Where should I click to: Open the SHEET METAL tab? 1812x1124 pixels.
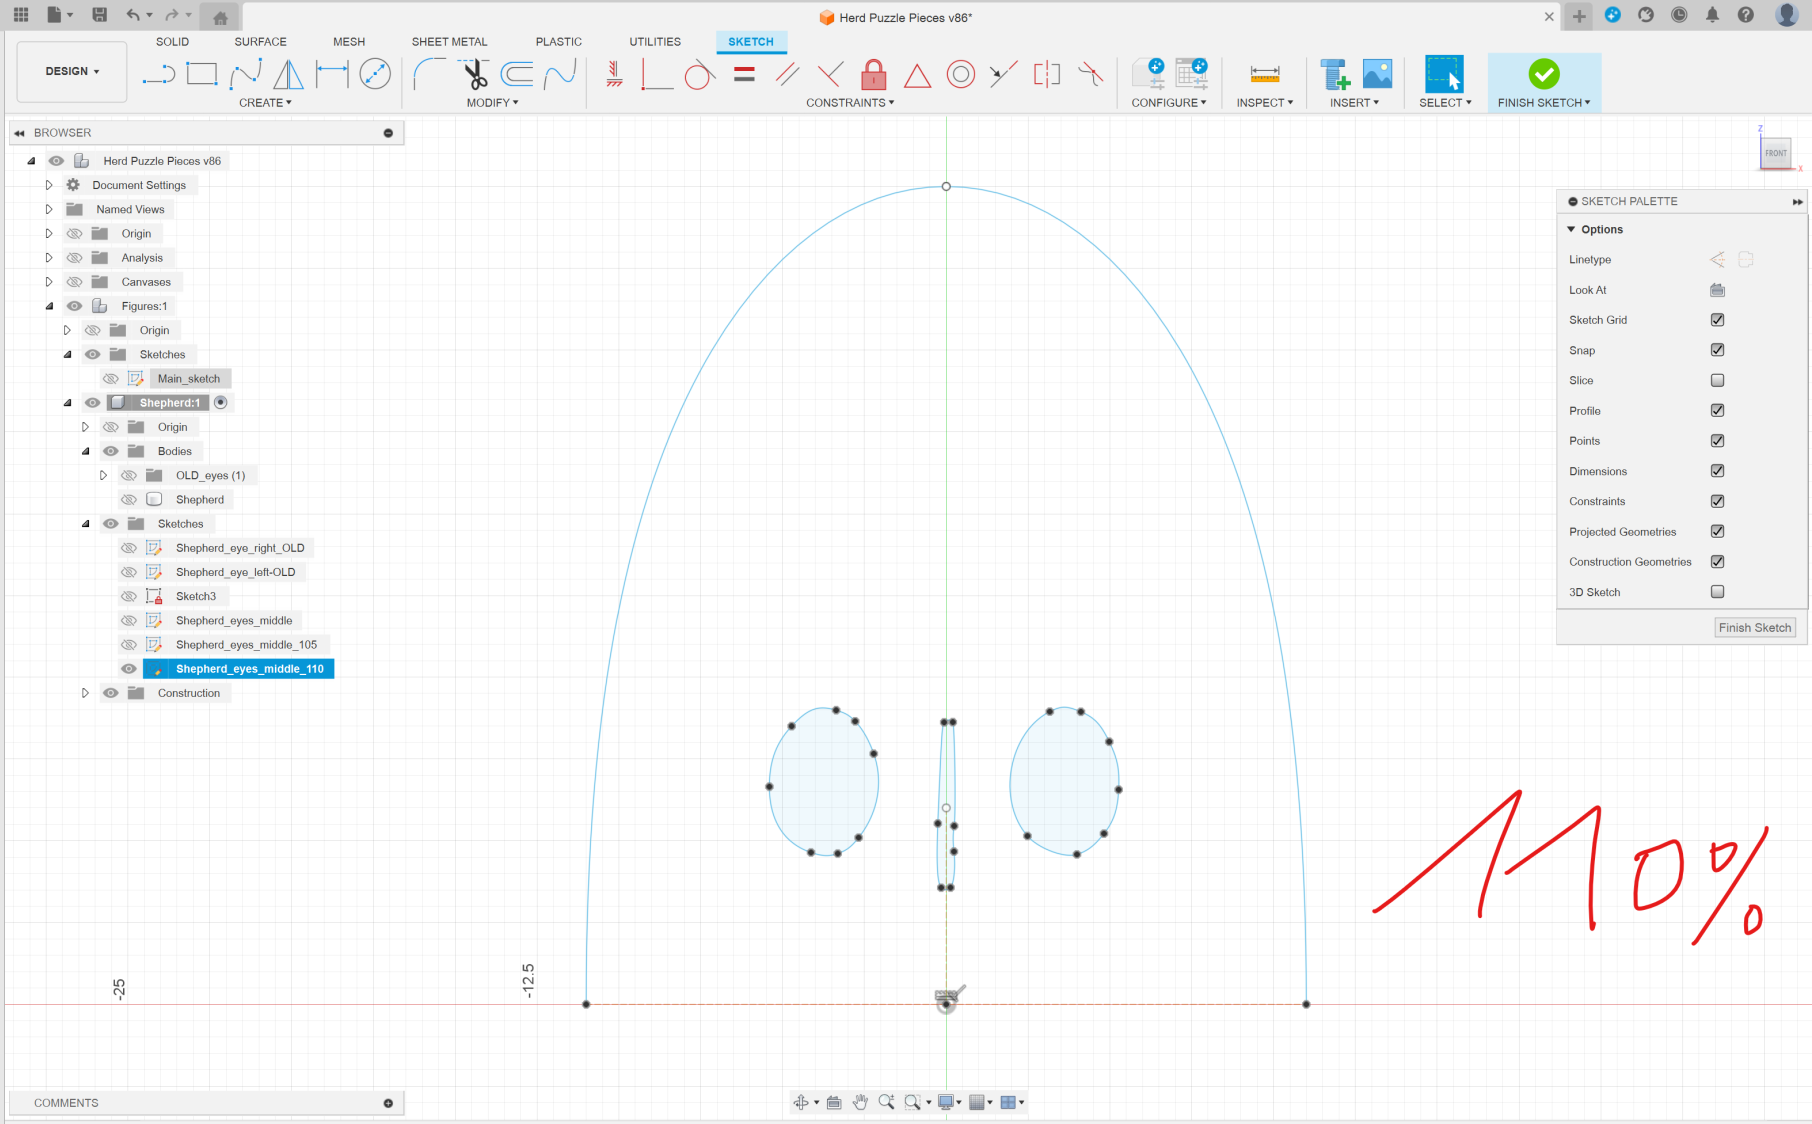[x=449, y=42]
